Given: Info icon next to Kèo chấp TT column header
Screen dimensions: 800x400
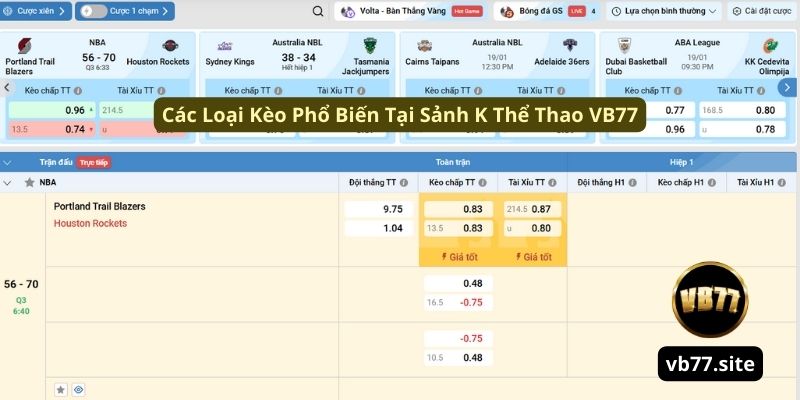Looking at the screenshot, I should (483, 183).
